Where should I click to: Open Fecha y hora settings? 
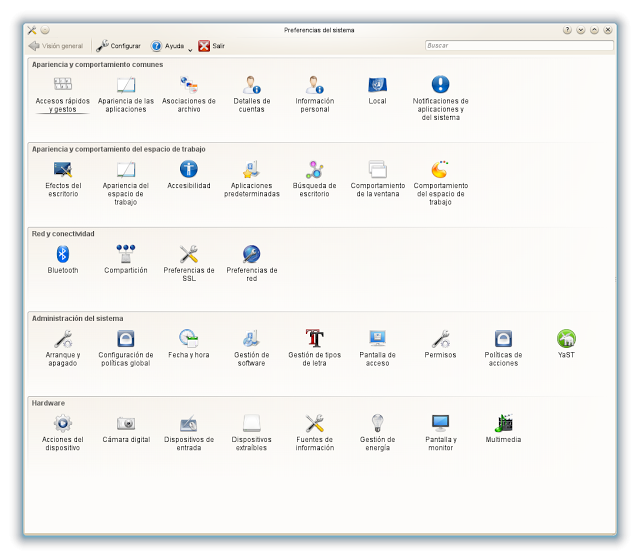[x=188, y=340]
